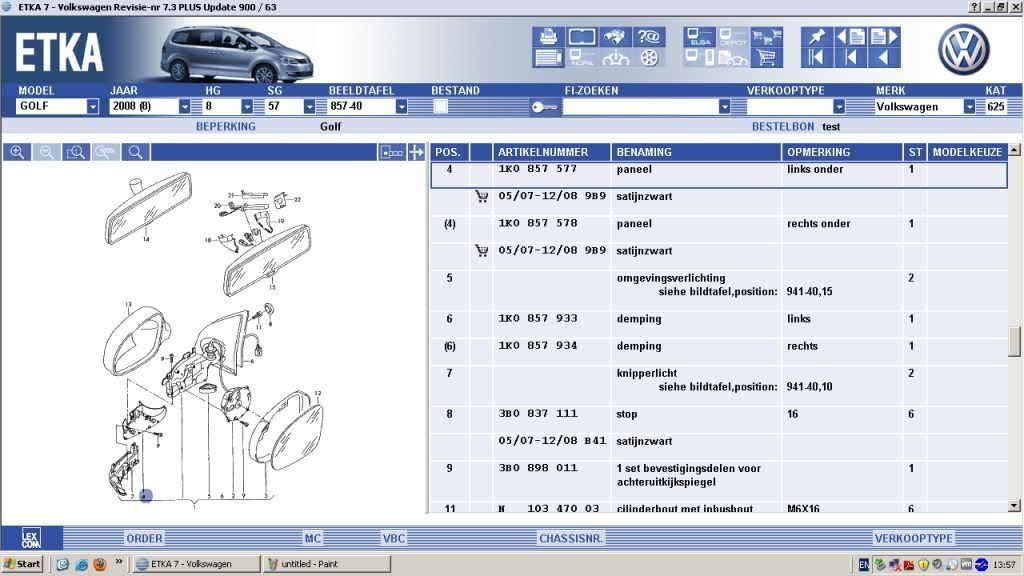This screenshot has width=1024, height=576.
Task: Click the printer icon in the toolbar
Action: 548,37
